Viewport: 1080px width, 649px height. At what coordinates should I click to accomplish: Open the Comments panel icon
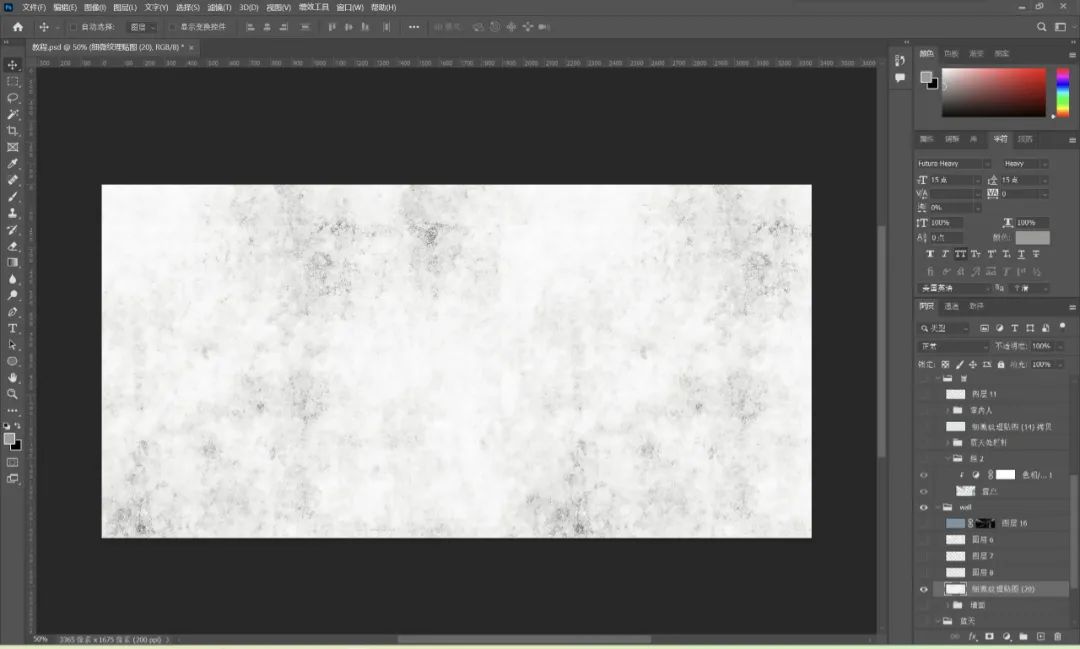point(900,78)
